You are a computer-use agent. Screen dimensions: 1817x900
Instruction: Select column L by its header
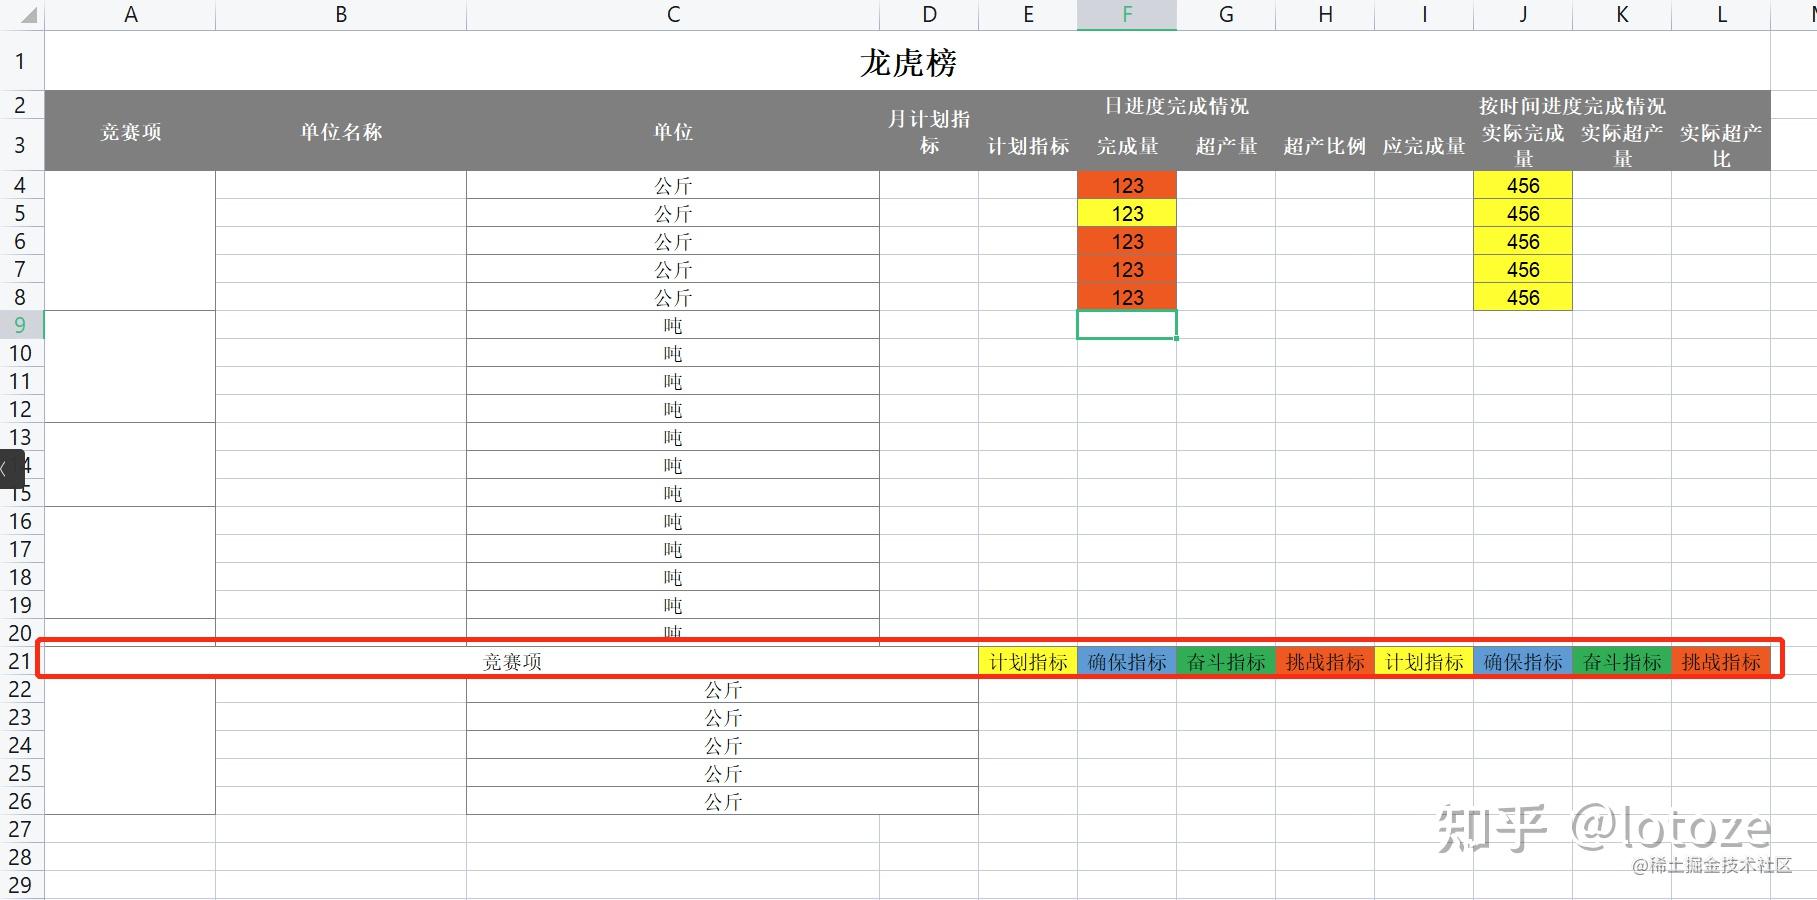pos(1721,14)
